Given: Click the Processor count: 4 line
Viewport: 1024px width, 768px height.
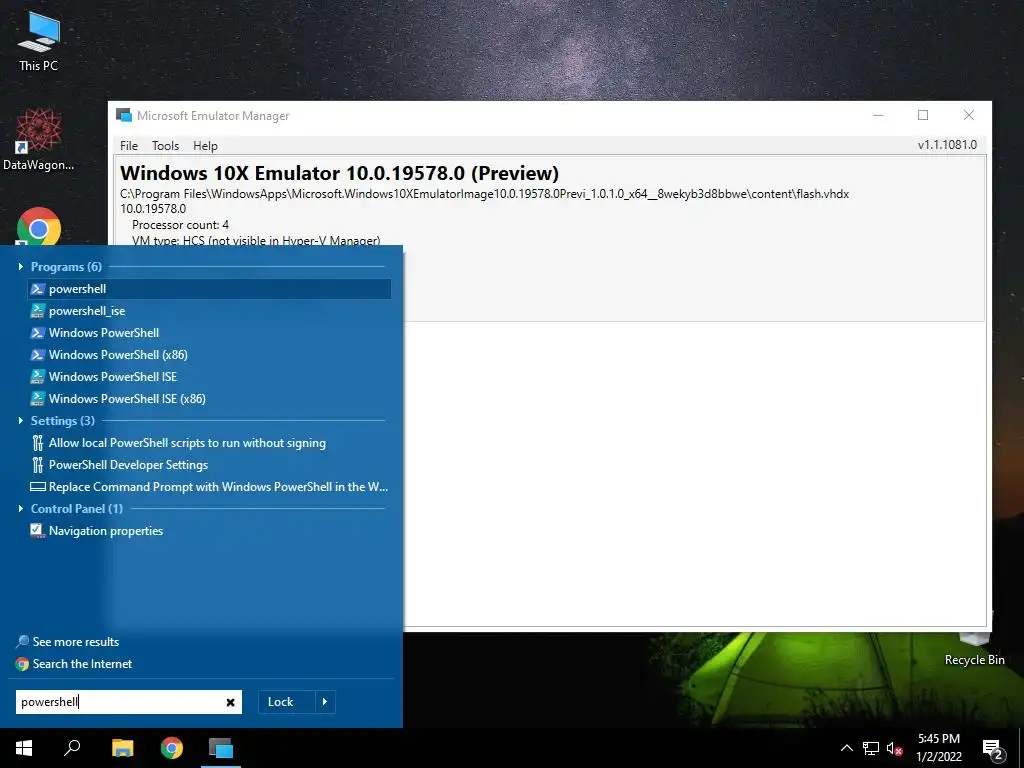Looking at the screenshot, I should [x=180, y=225].
